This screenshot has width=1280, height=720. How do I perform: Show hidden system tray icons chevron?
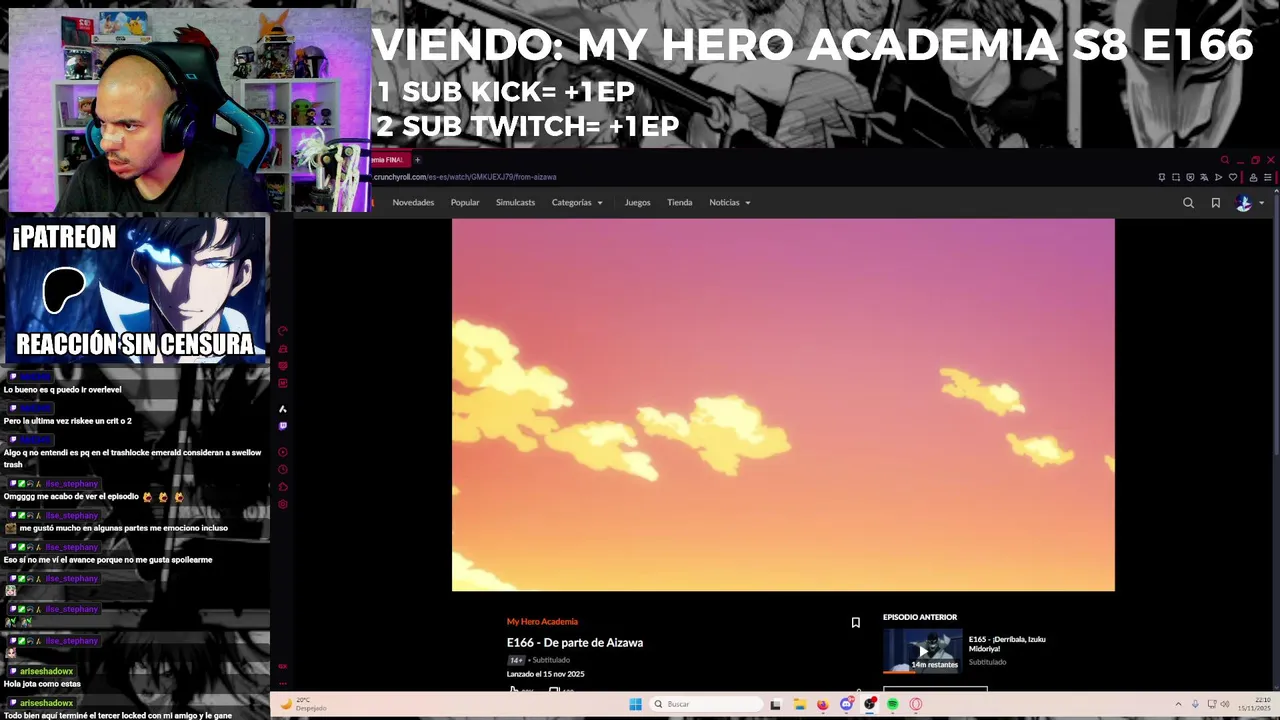(x=1179, y=704)
